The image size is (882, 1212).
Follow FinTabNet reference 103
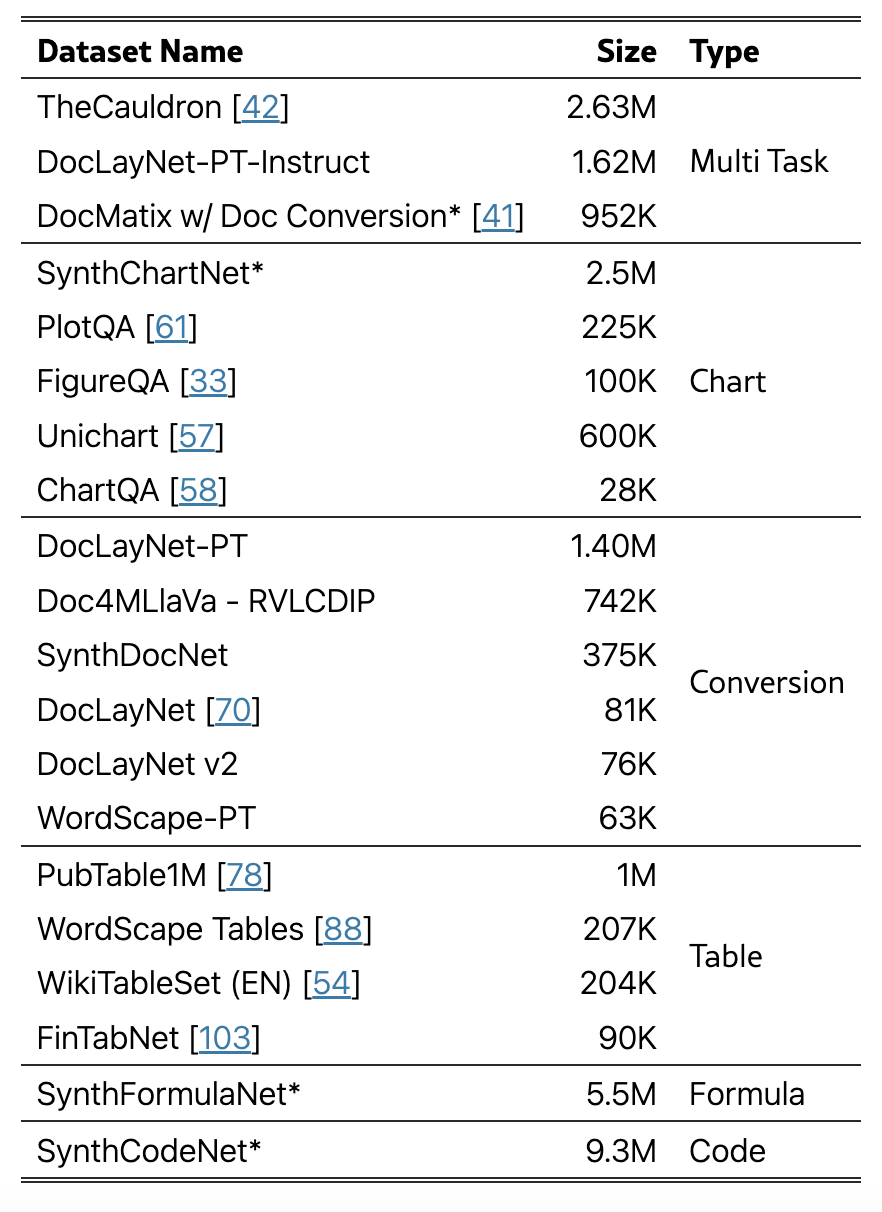pos(225,1039)
